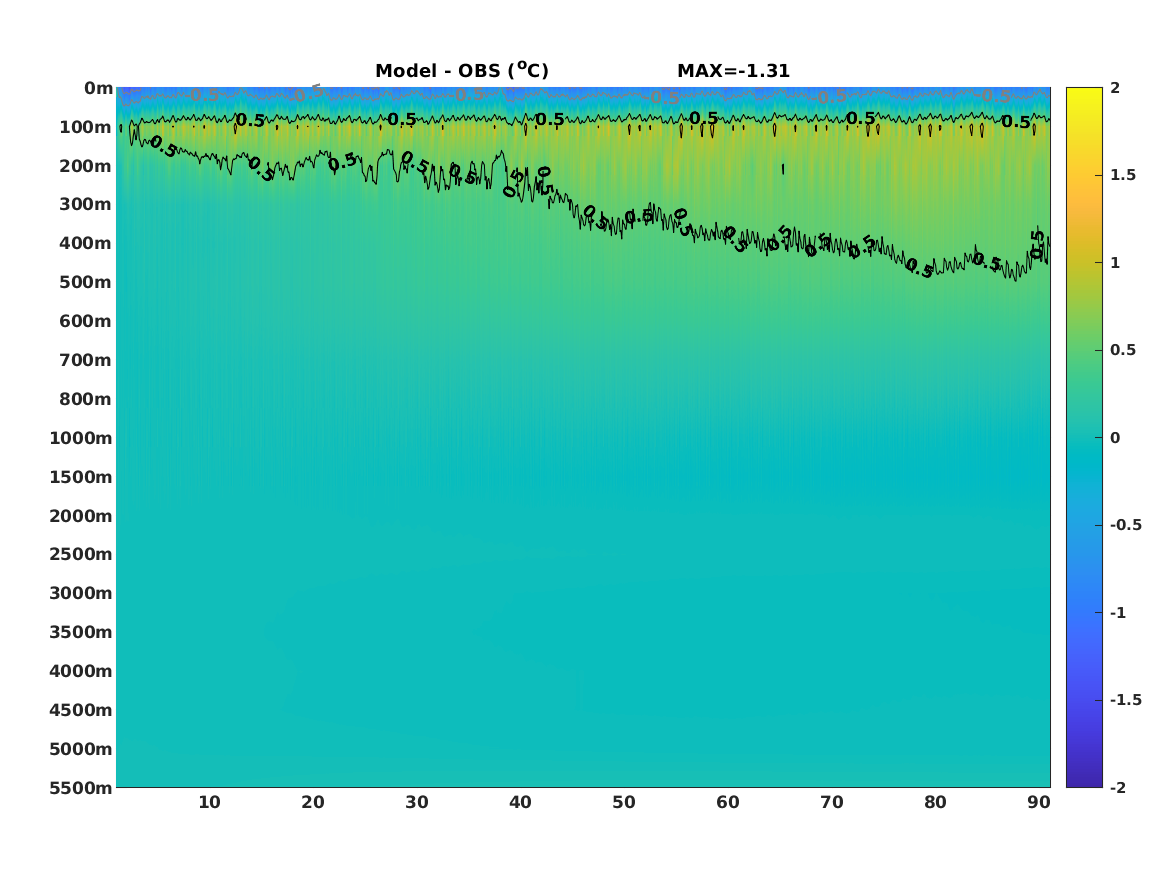Click the colorbar tick label '-2'

(x=1118, y=787)
